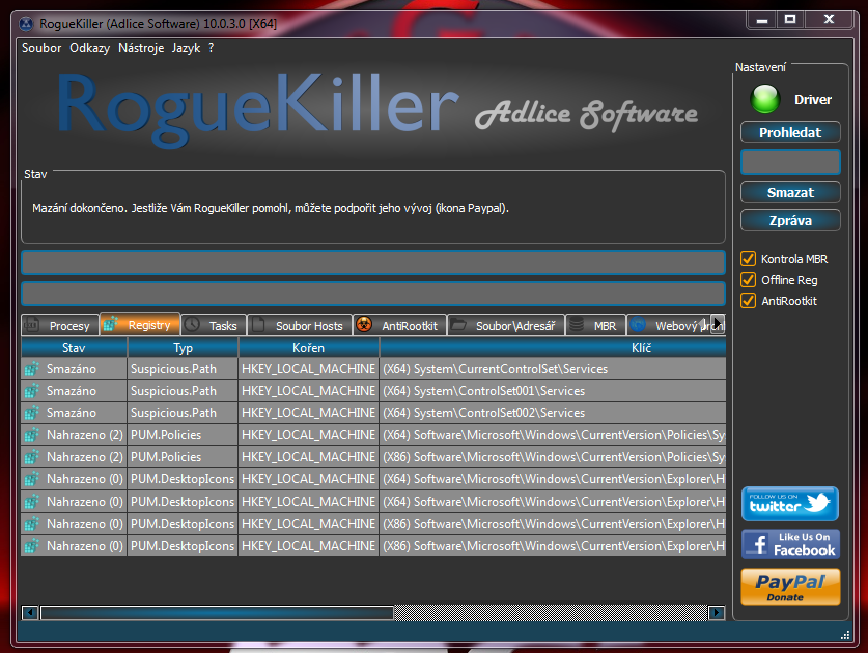Select the Registry tab
868x653 pixels.
coord(140,324)
